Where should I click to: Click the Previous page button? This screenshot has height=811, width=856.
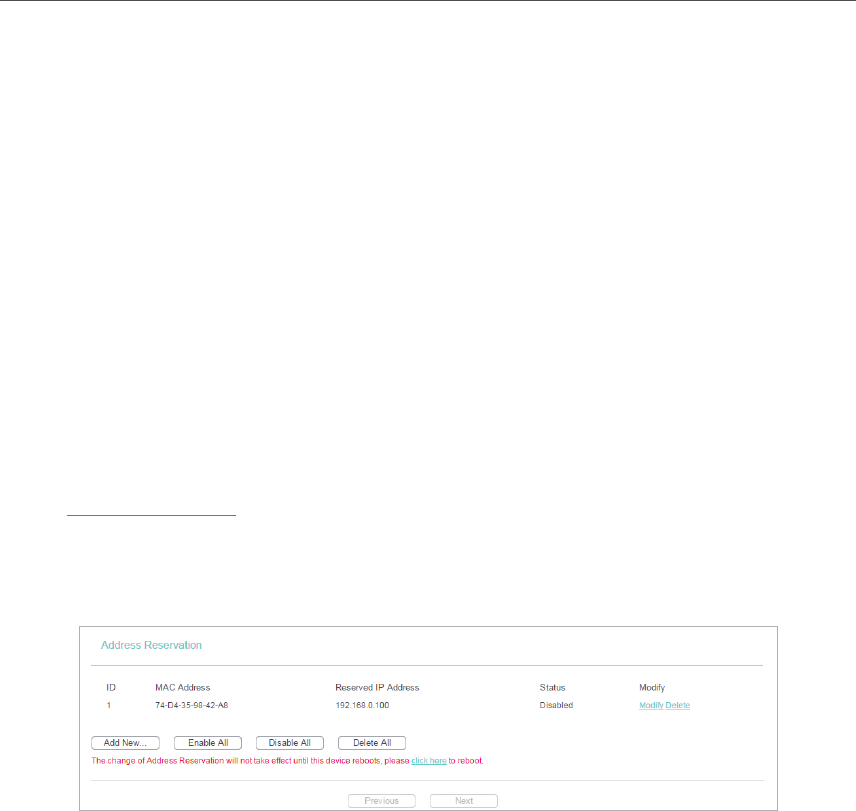point(382,801)
